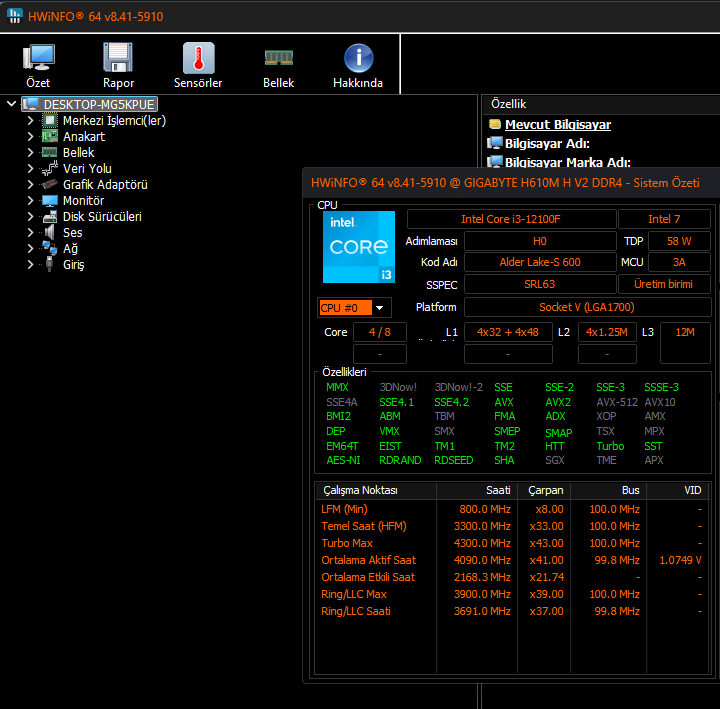
Task: Expand the Bellek tree node
Action: point(30,152)
